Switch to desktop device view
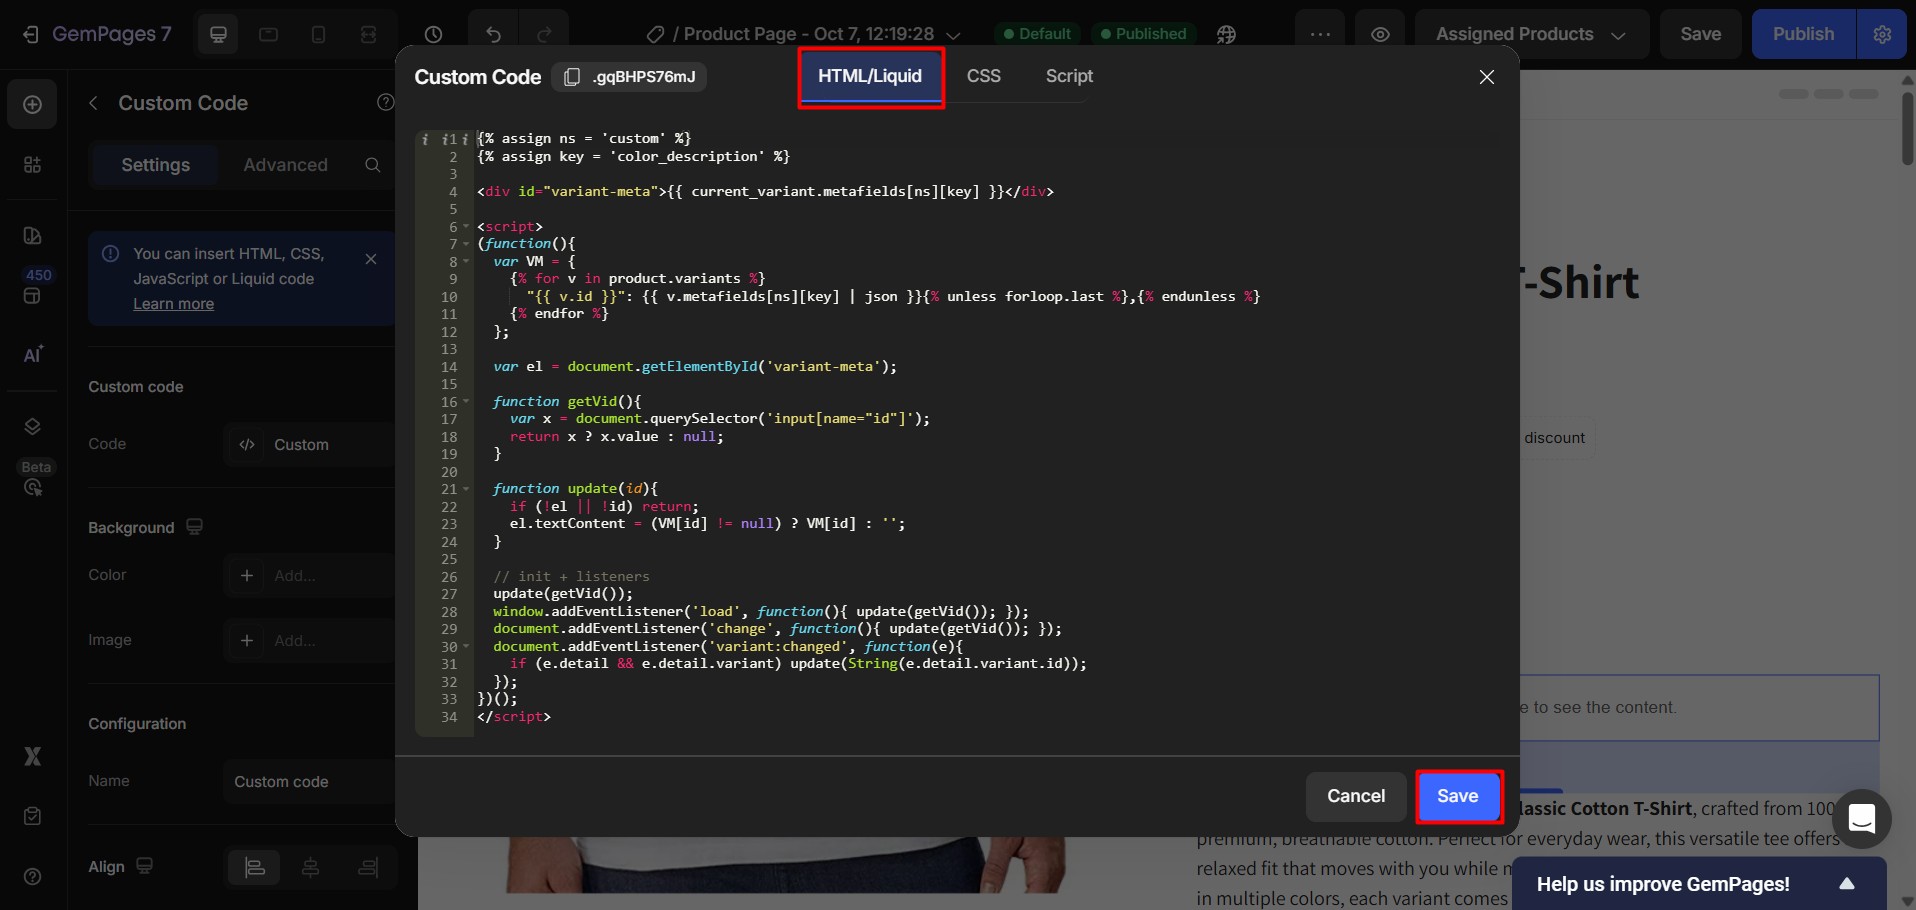 coord(218,35)
